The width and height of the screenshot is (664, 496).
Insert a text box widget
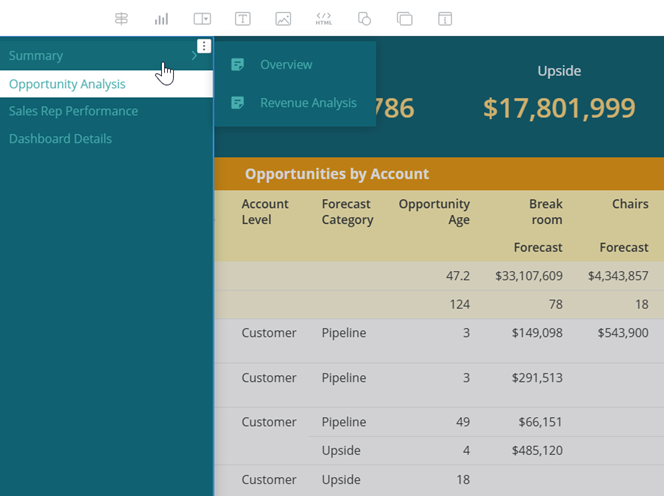coord(243,19)
